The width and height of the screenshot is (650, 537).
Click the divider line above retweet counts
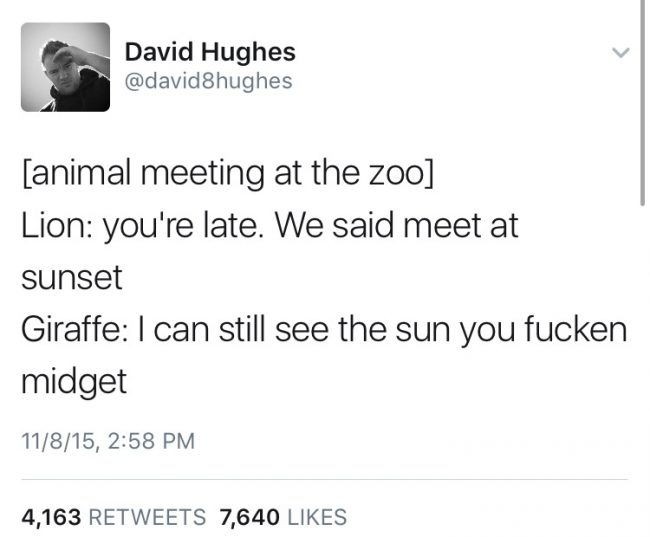click(x=325, y=480)
